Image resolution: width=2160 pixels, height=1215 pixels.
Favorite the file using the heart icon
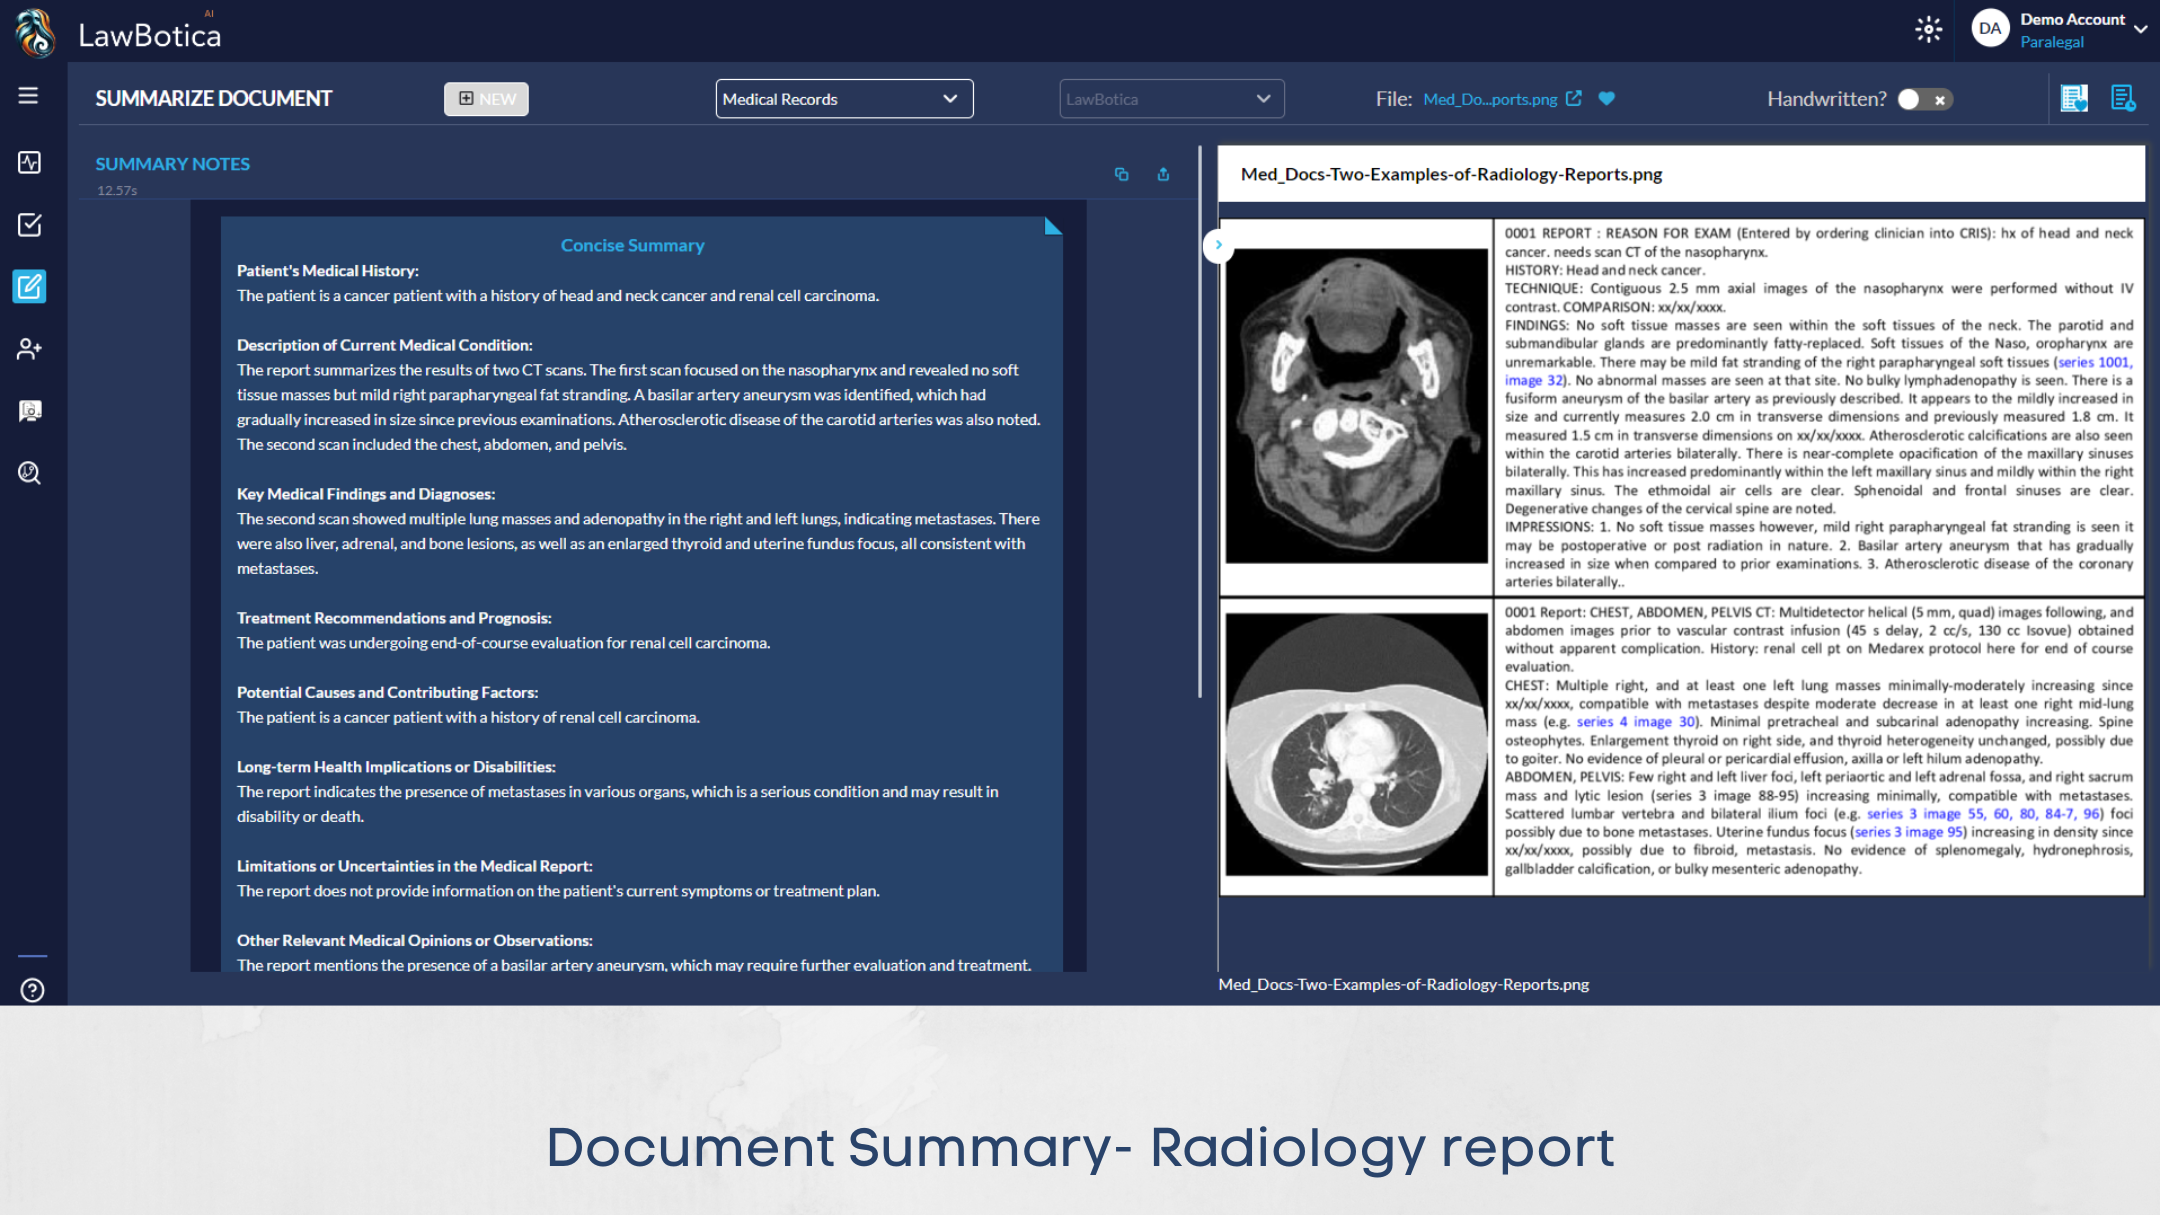point(1607,99)
